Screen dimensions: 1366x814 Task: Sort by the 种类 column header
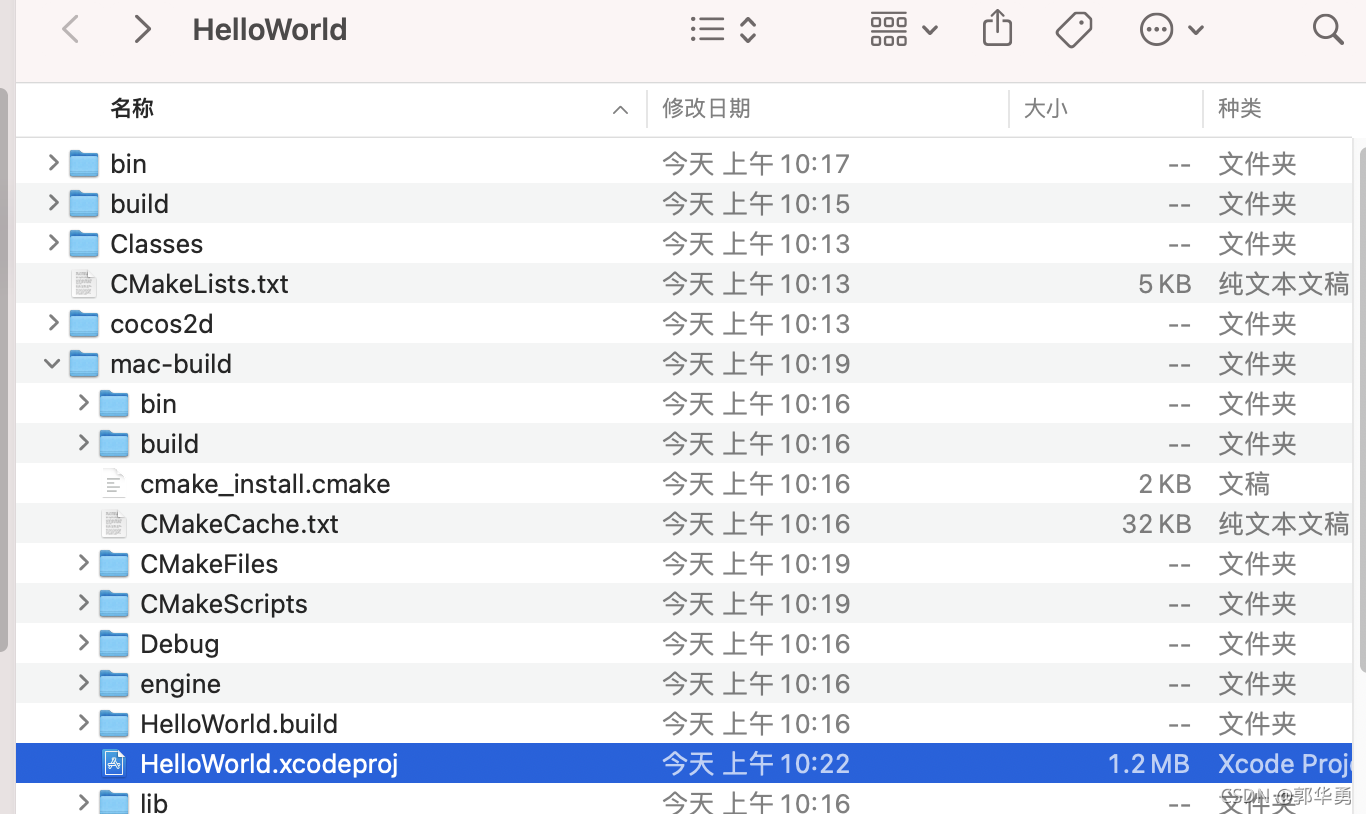tap(1240, 108)
